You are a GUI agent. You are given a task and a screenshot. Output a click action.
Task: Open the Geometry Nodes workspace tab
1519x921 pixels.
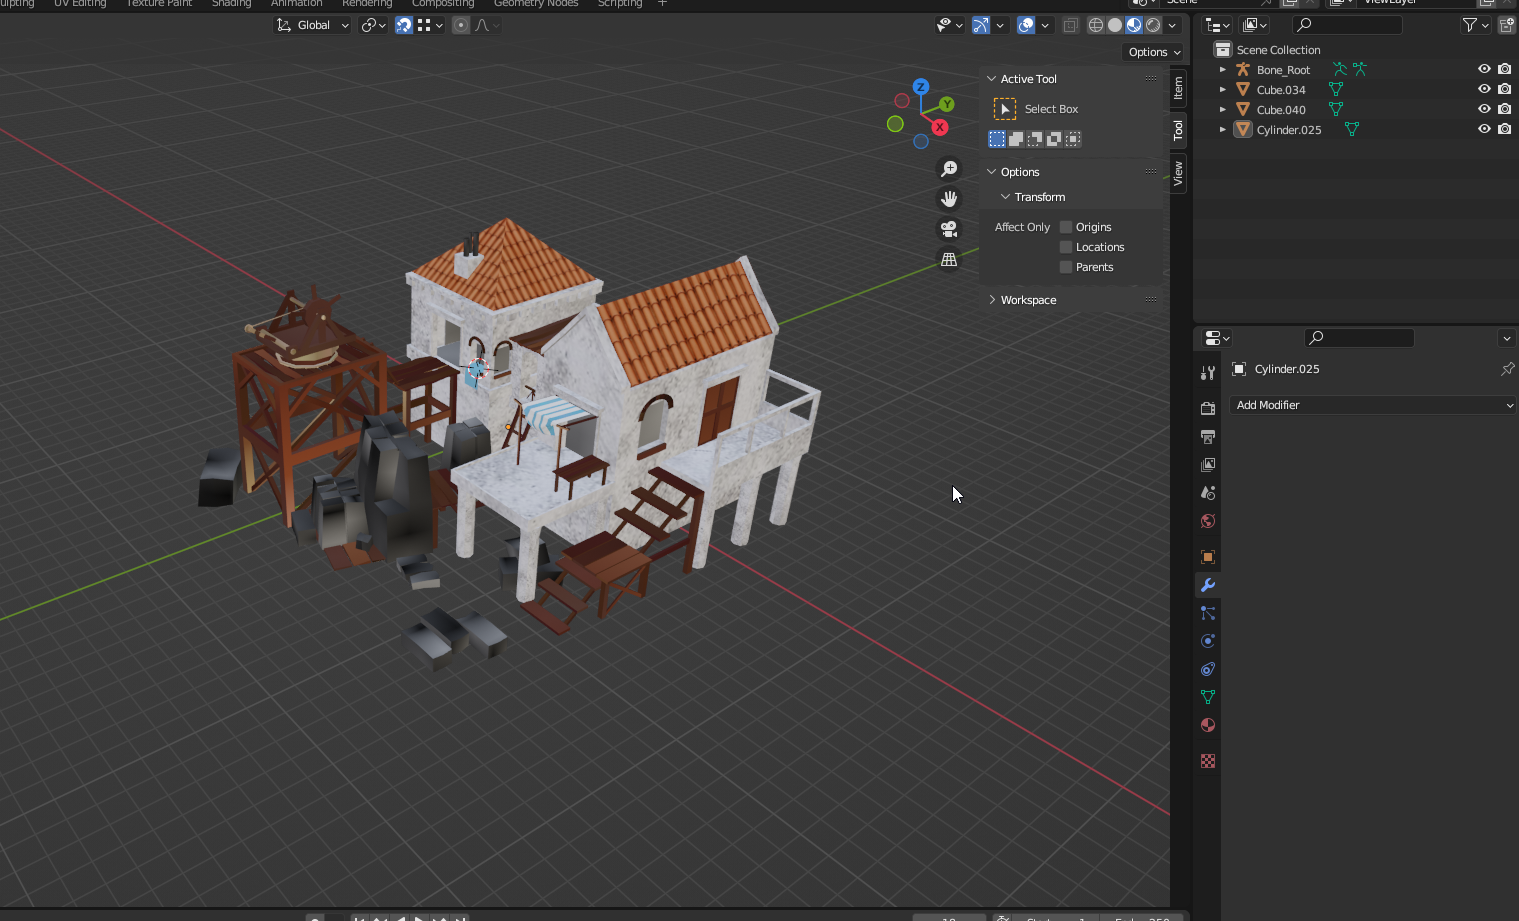tap(536, 4)
